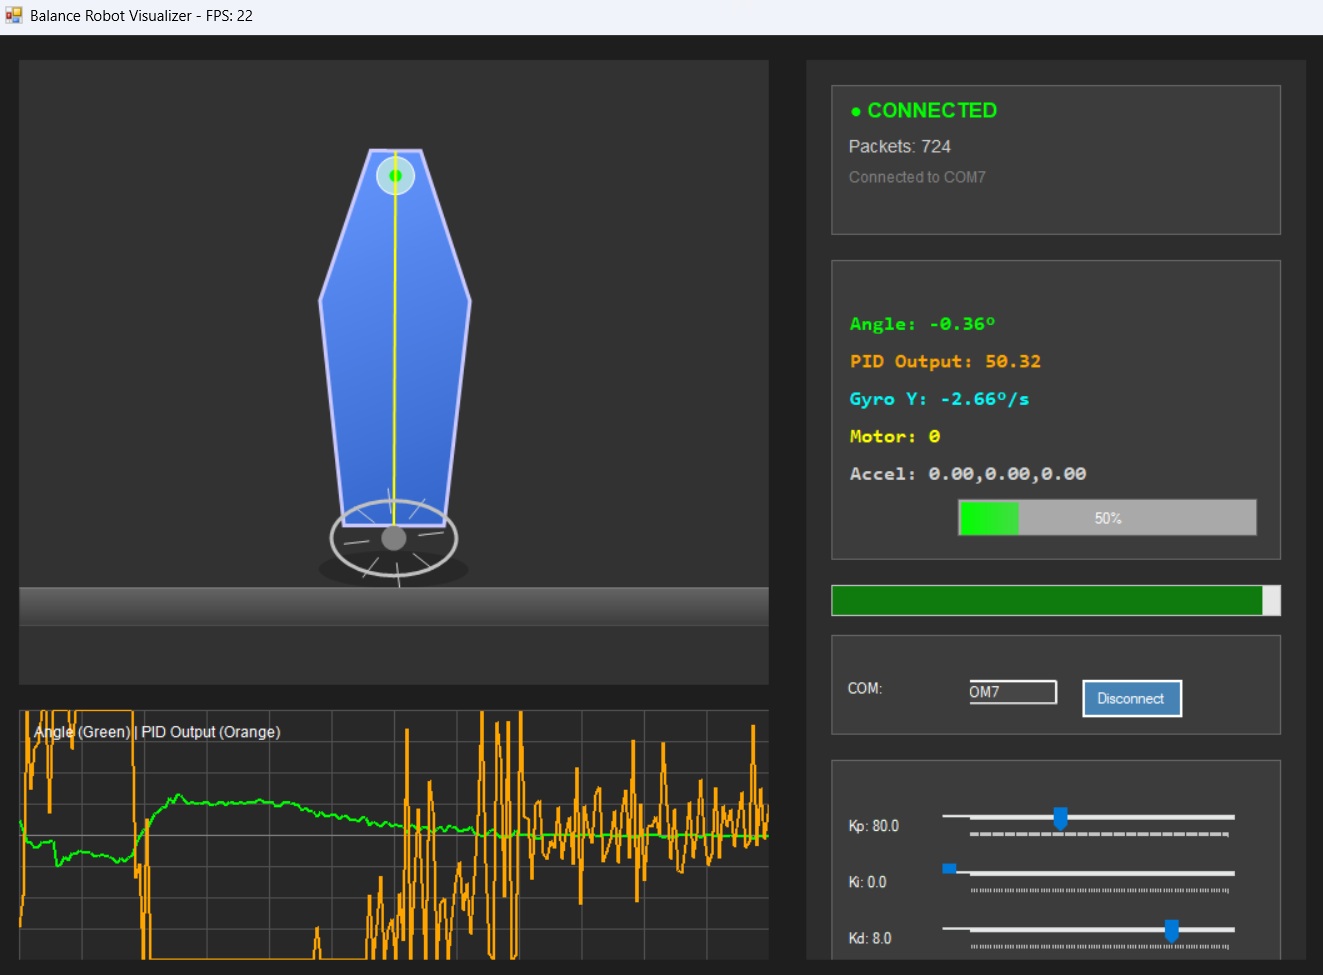Screen dimensions: 1323x975
Task: Click the Packets count text
Action: 899,146
